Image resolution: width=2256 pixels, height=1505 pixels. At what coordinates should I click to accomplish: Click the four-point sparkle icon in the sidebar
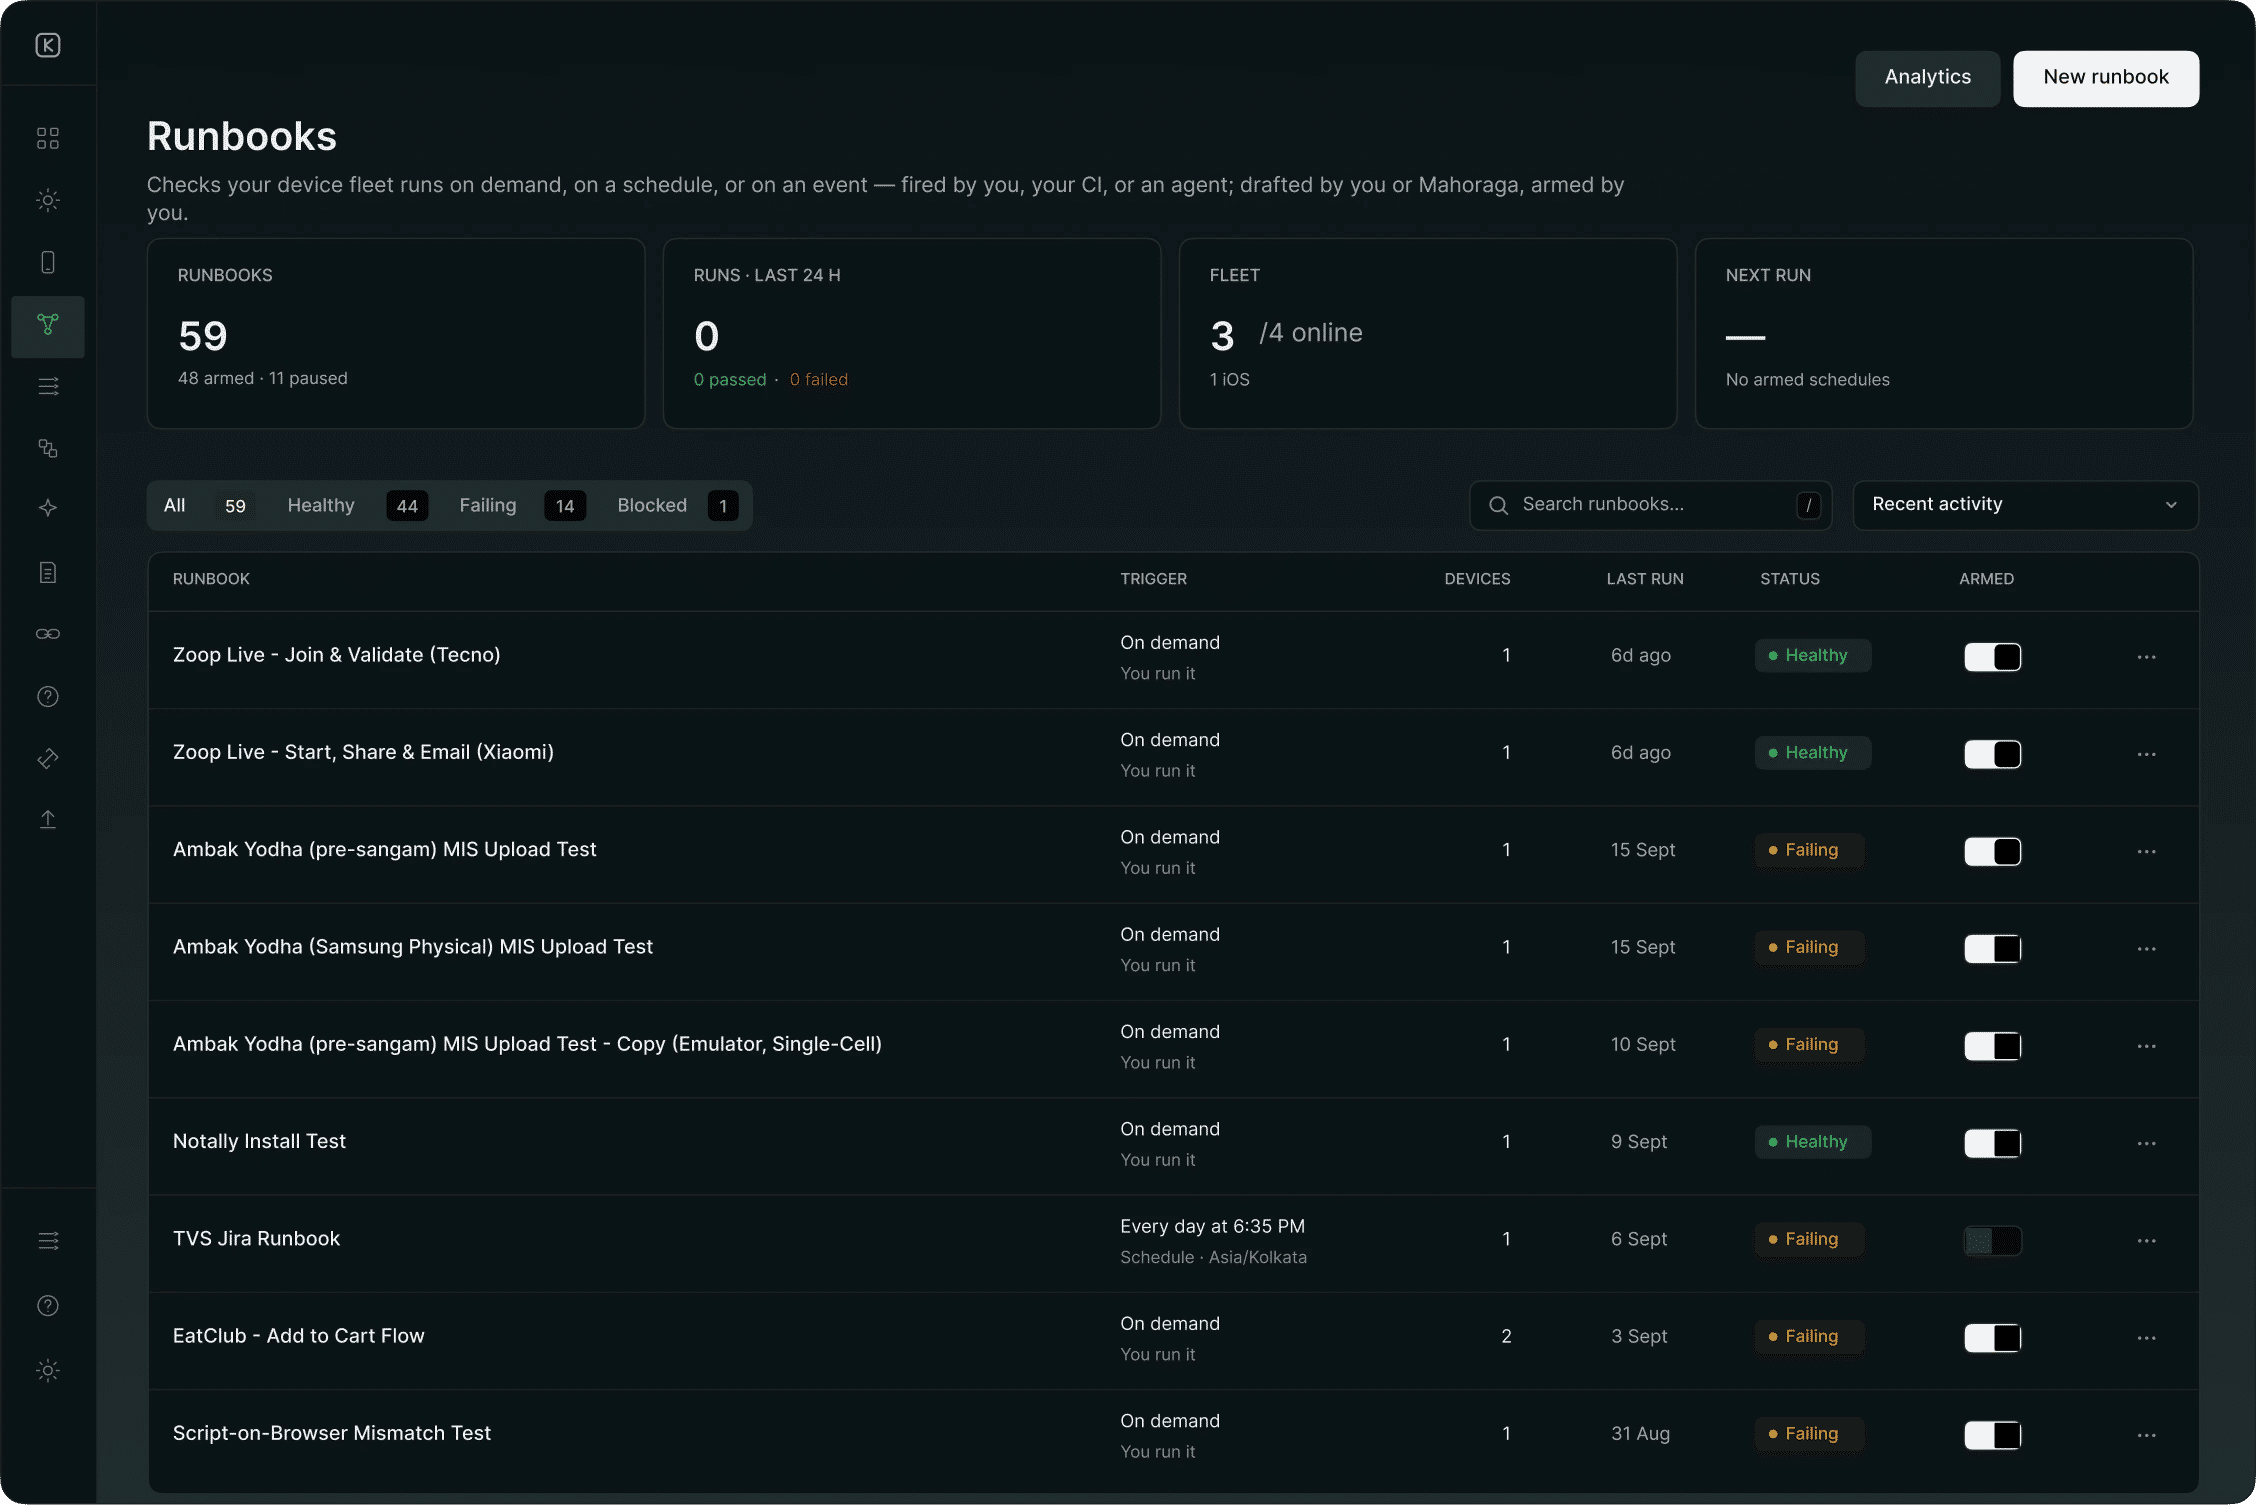48,508
